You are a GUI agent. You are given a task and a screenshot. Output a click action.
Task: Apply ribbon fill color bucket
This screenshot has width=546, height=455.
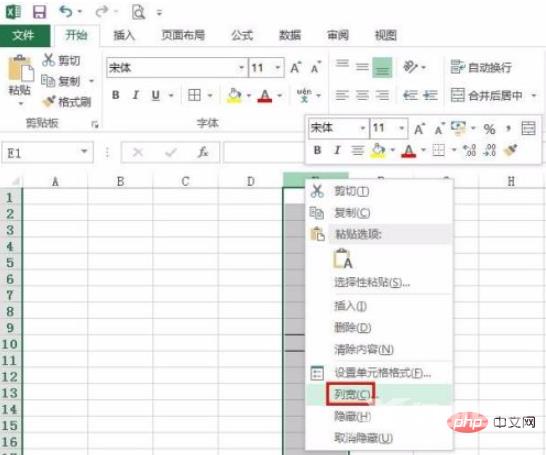pos(234,95)
